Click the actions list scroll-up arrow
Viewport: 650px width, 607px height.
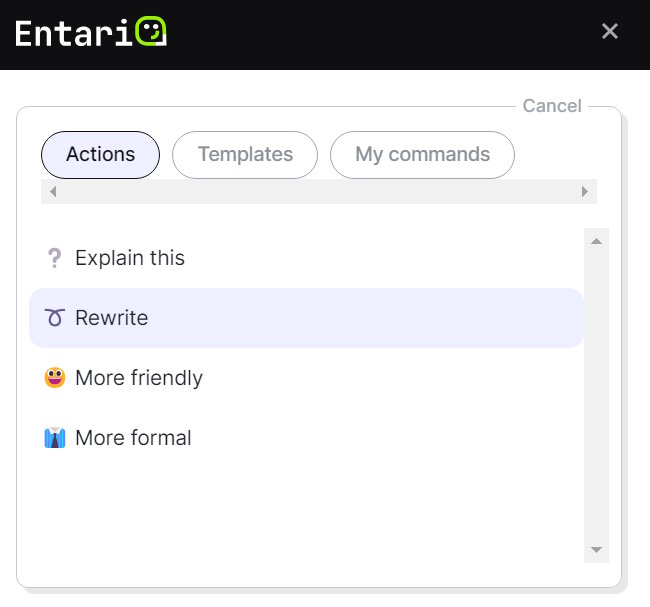(596, 241)
